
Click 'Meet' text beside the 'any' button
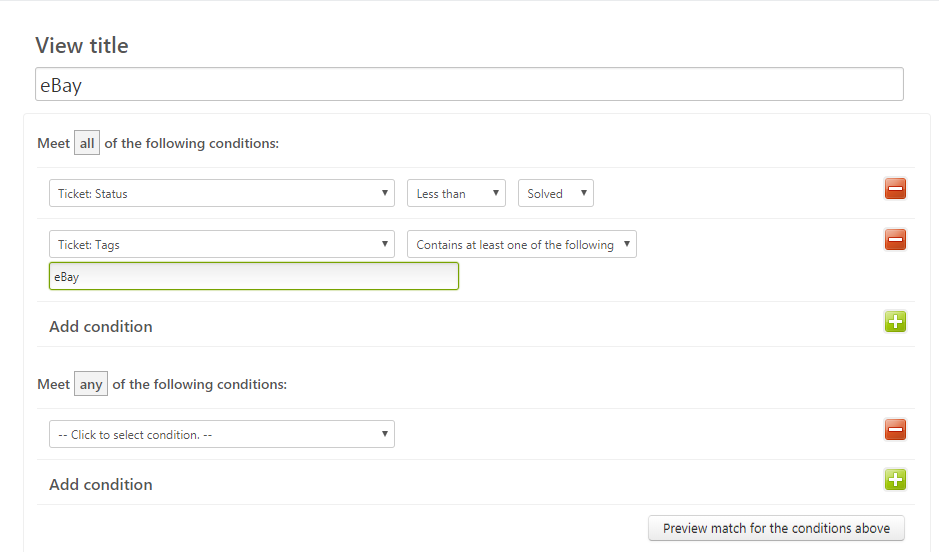[54, 384]
